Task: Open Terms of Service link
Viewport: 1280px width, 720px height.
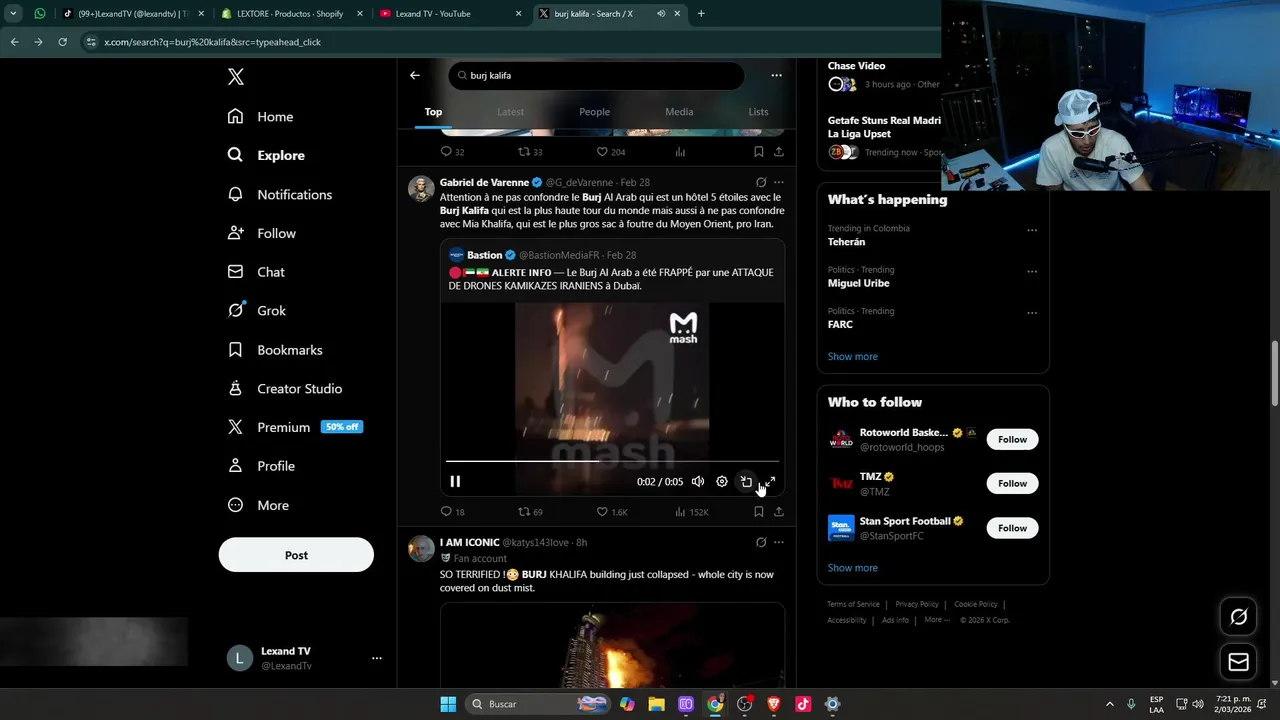Action: click(x=853, y=604)
